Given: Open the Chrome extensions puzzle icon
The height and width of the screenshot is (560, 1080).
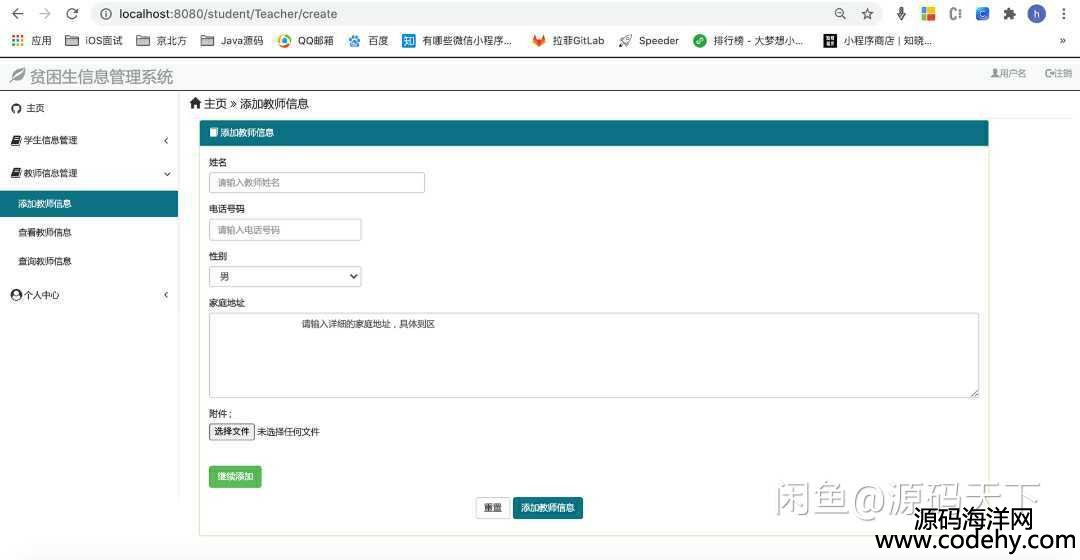Looking at the screenshot, I should coord(1009,14).
